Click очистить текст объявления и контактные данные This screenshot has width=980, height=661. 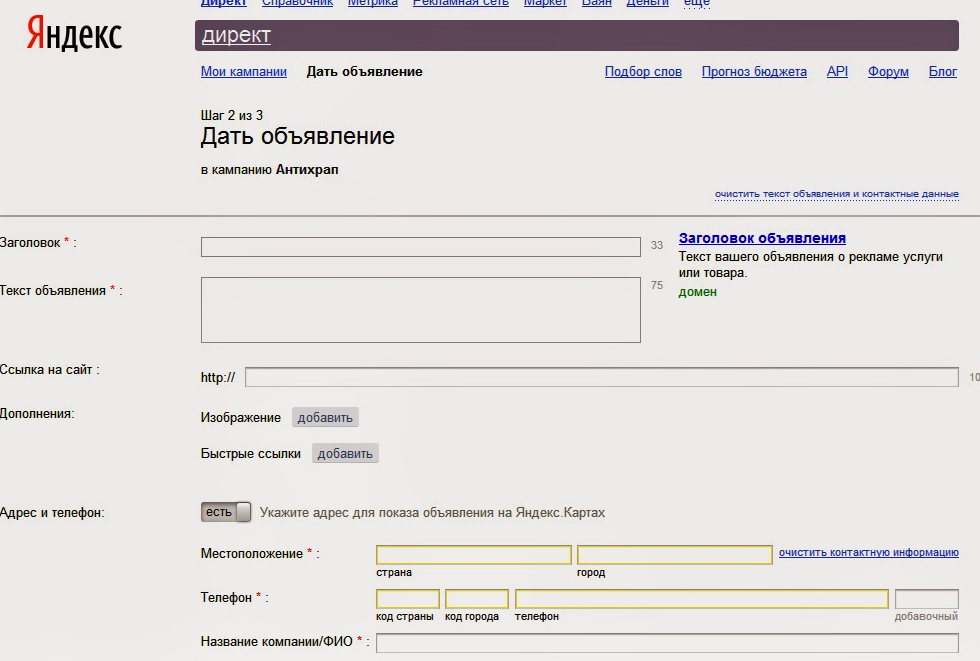[x=836, y=194]
